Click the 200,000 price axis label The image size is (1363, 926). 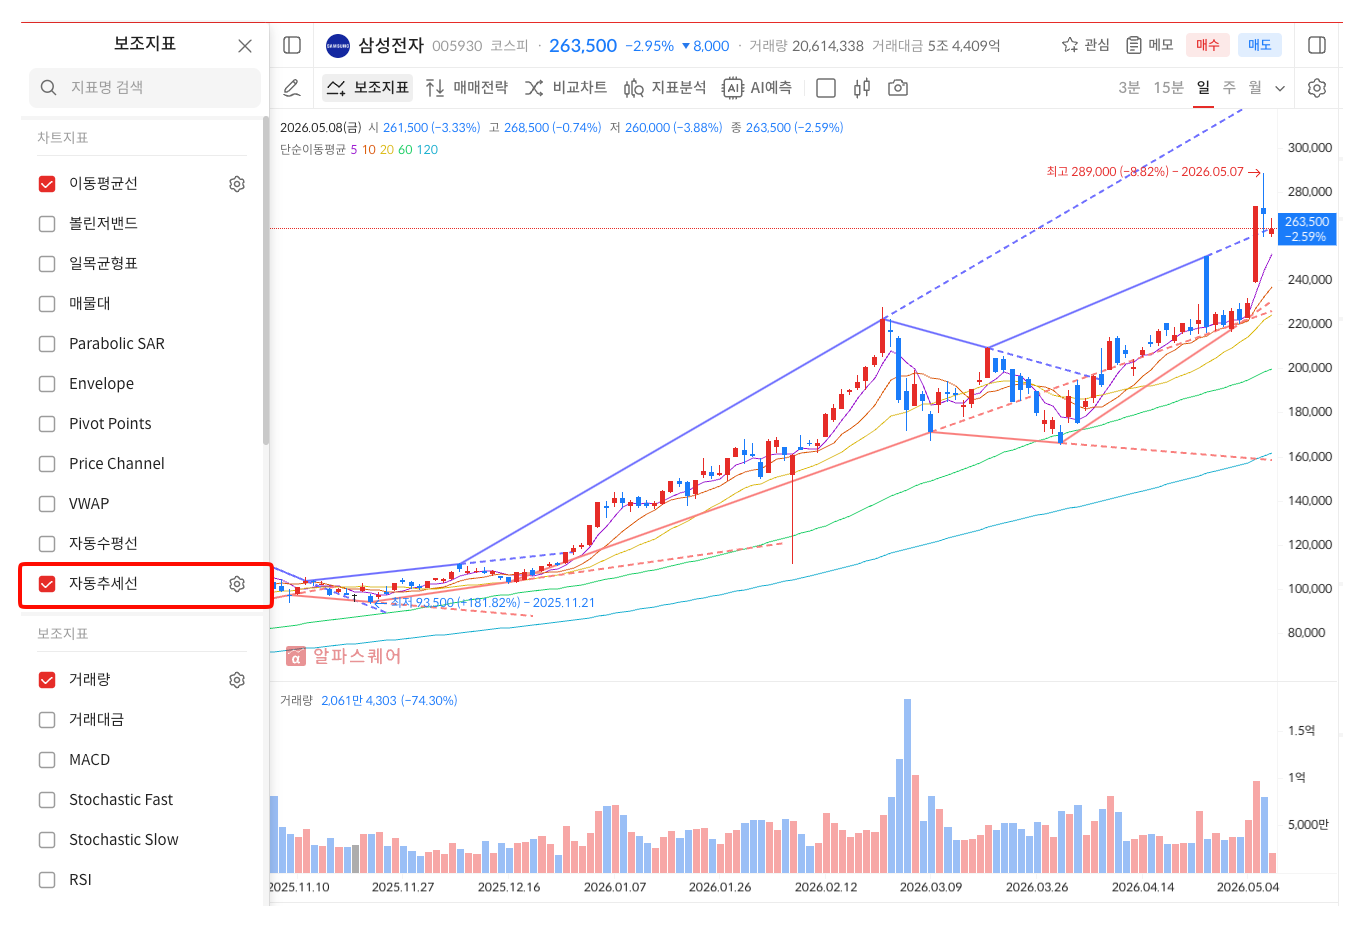pyautogui.click(x=1310, y=368)
